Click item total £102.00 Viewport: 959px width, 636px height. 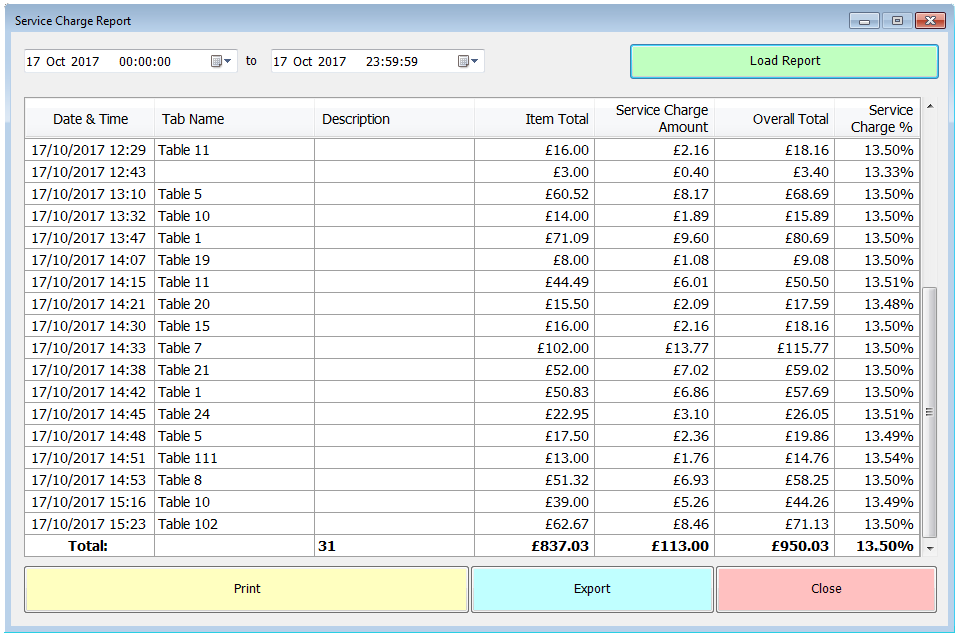tap(535, 348)
